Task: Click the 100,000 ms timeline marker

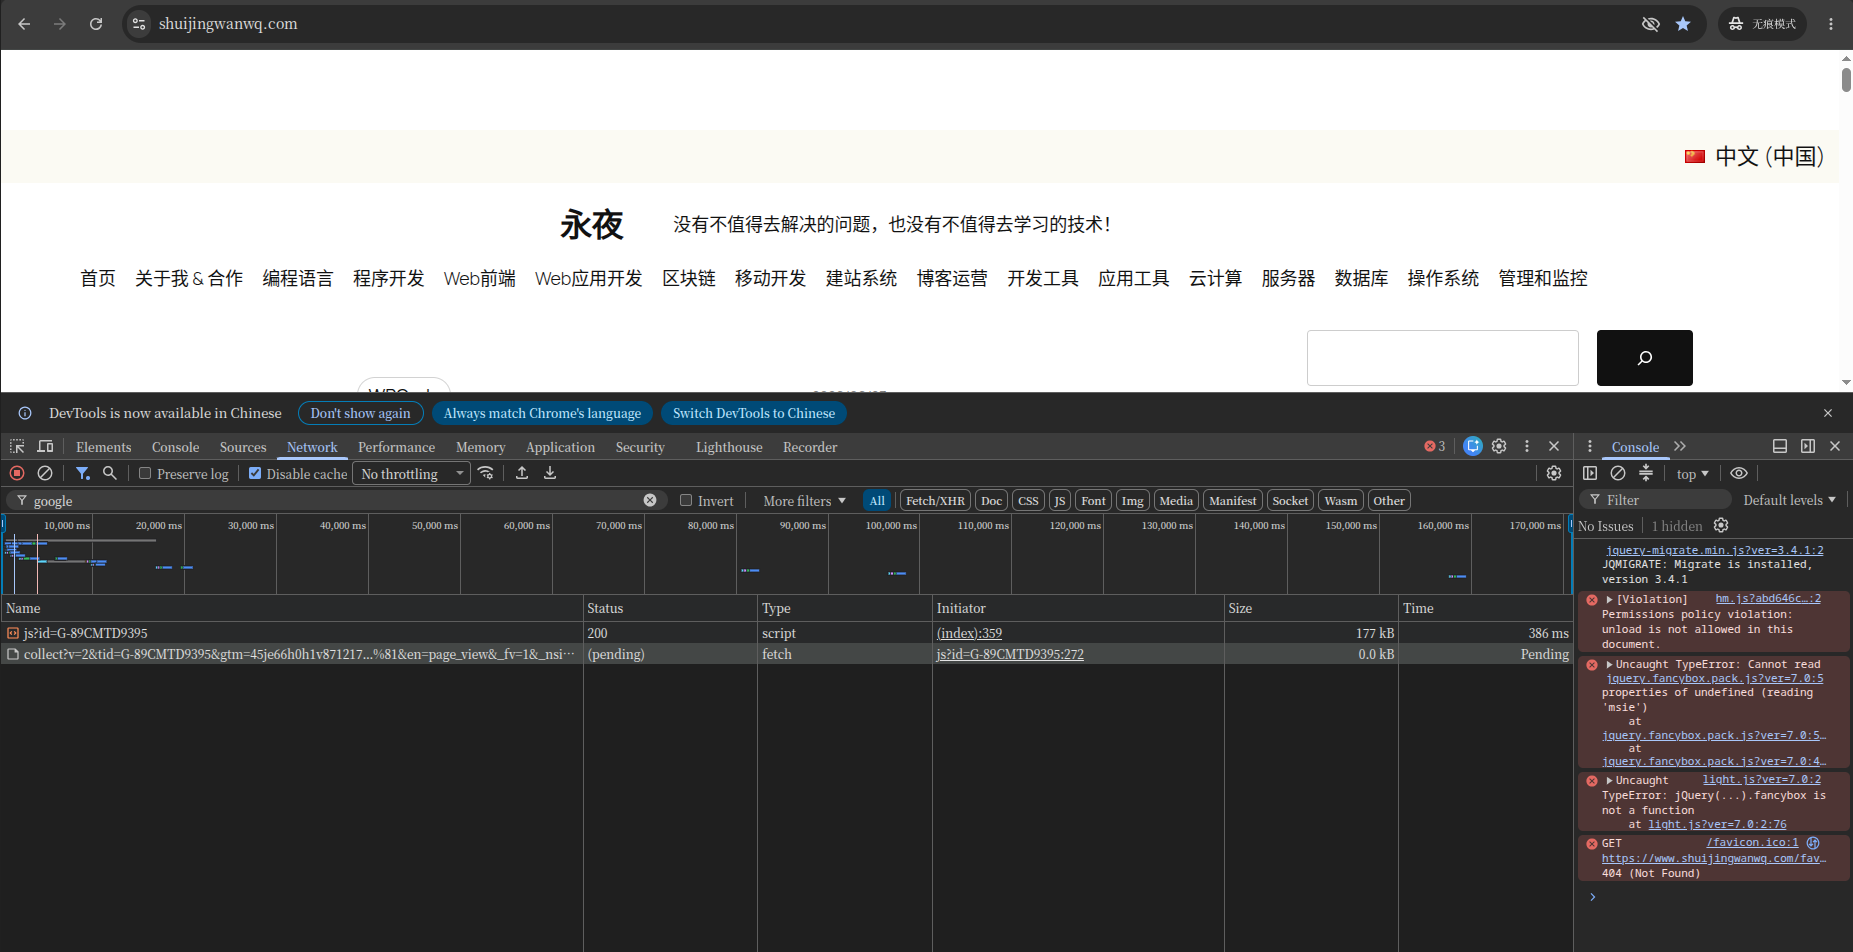Action: tap(891, 525)
